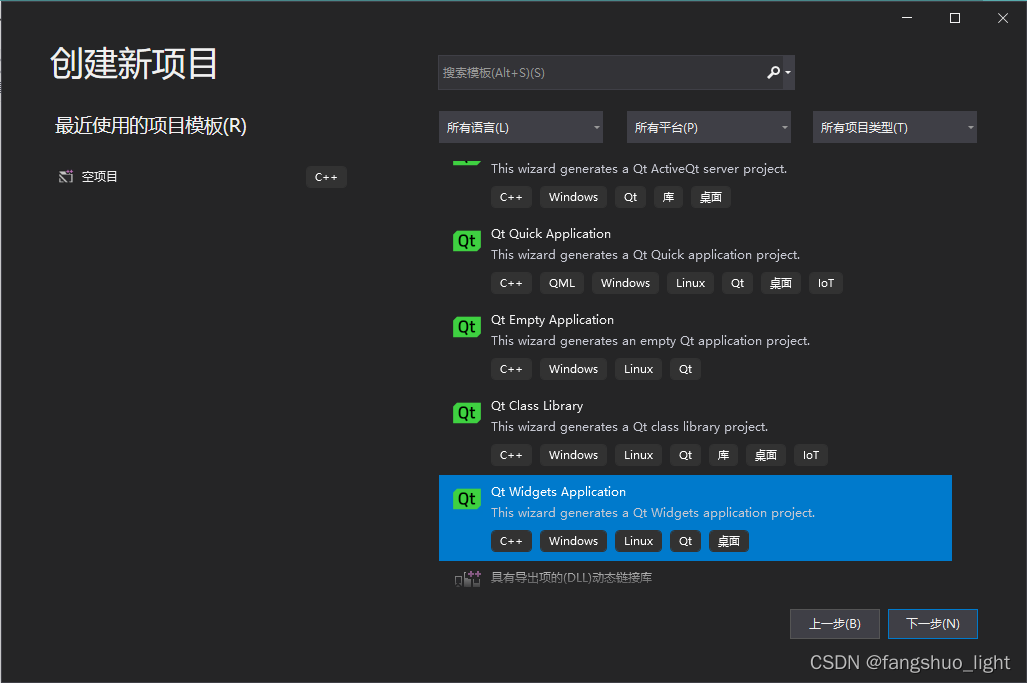
Task: Go back with the 上一步(B) button
Action: click(x=834, y=624)
